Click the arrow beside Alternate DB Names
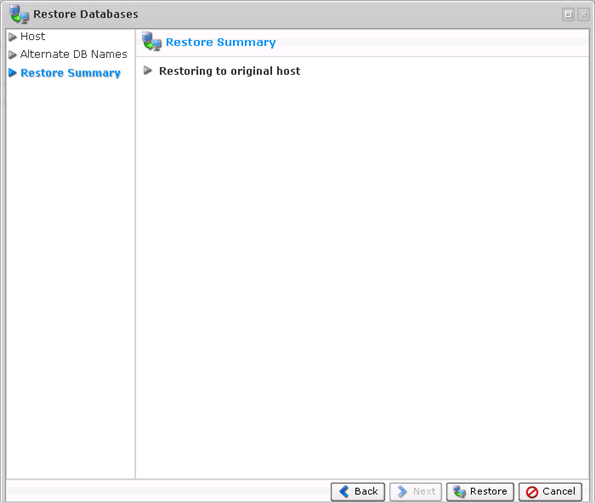 click(x=13, y=55)
